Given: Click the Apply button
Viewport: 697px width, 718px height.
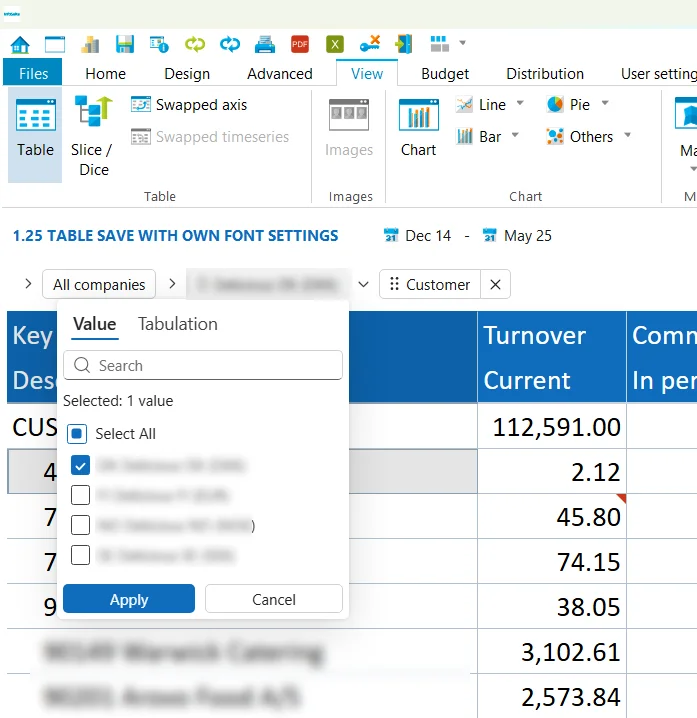Looking at the screenshot, I should pos(129,599).
